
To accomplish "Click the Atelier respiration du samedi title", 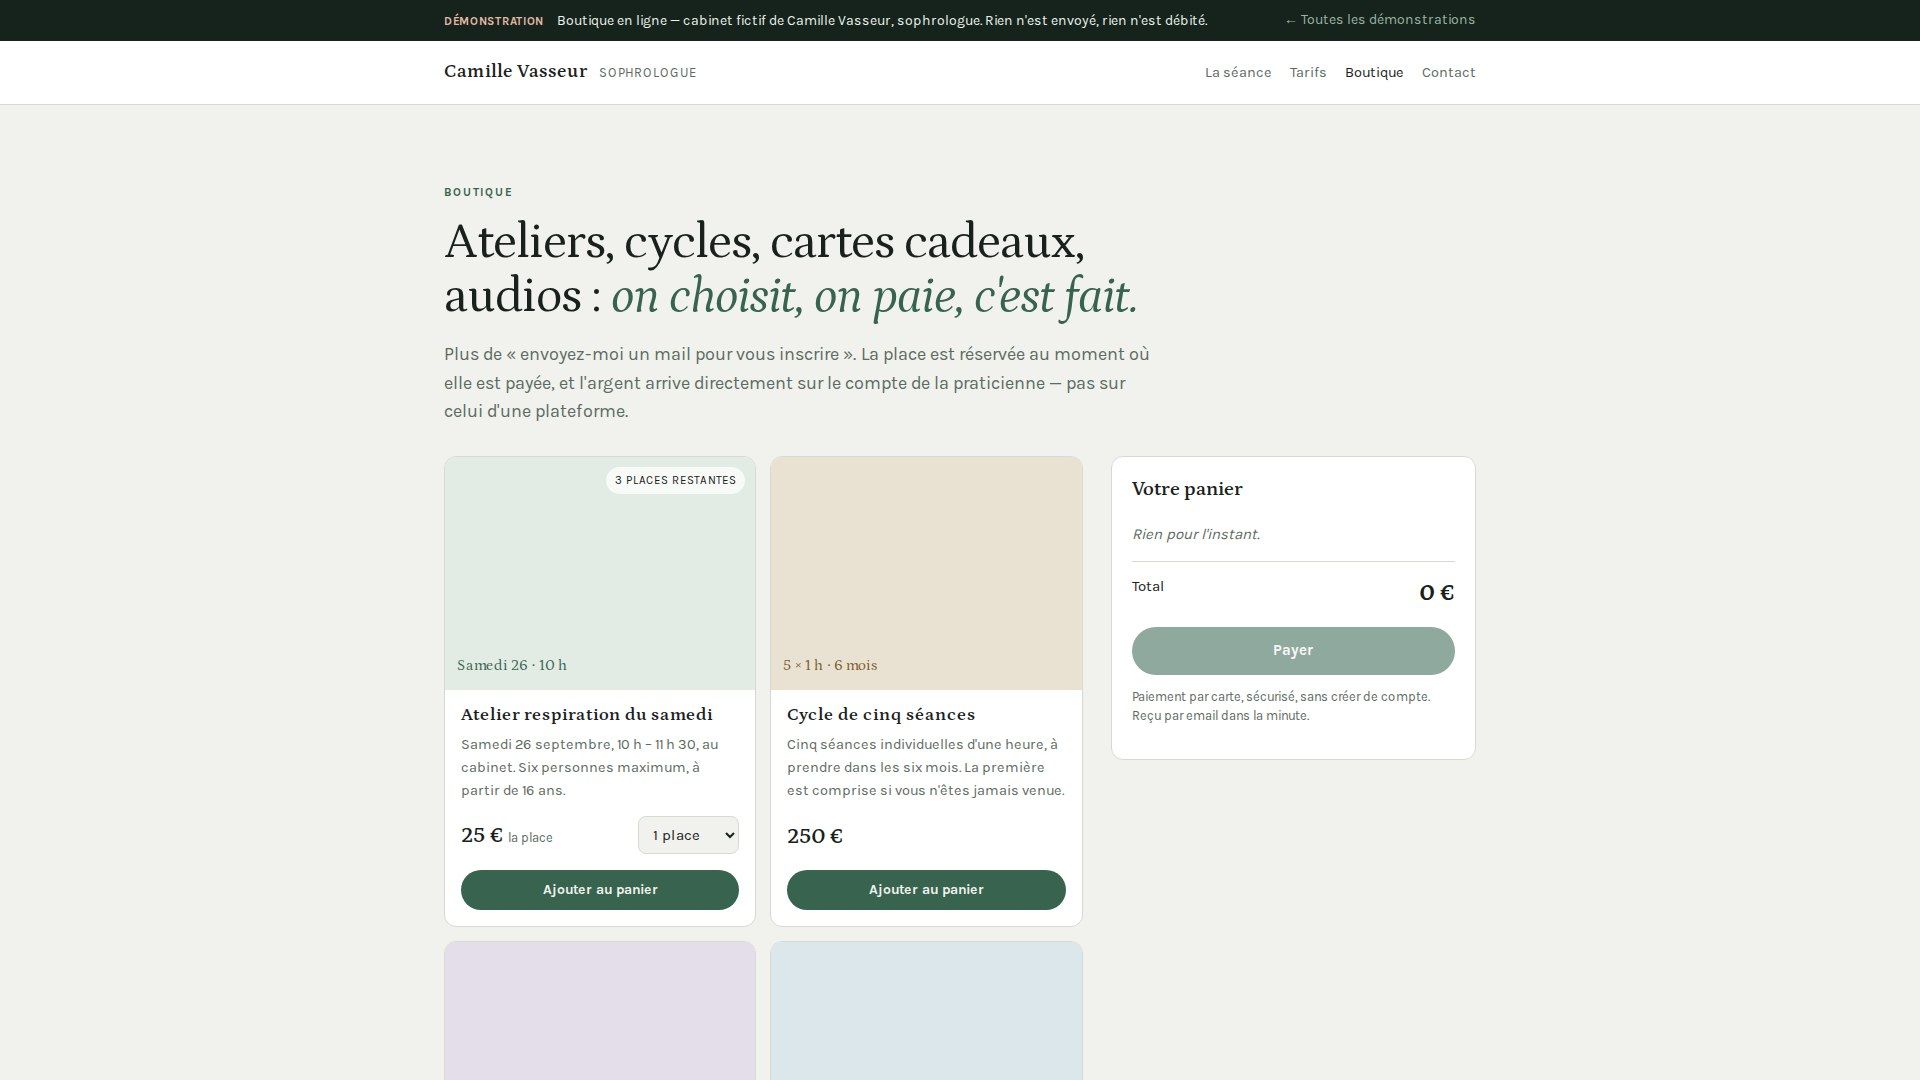I will (587, 715).
